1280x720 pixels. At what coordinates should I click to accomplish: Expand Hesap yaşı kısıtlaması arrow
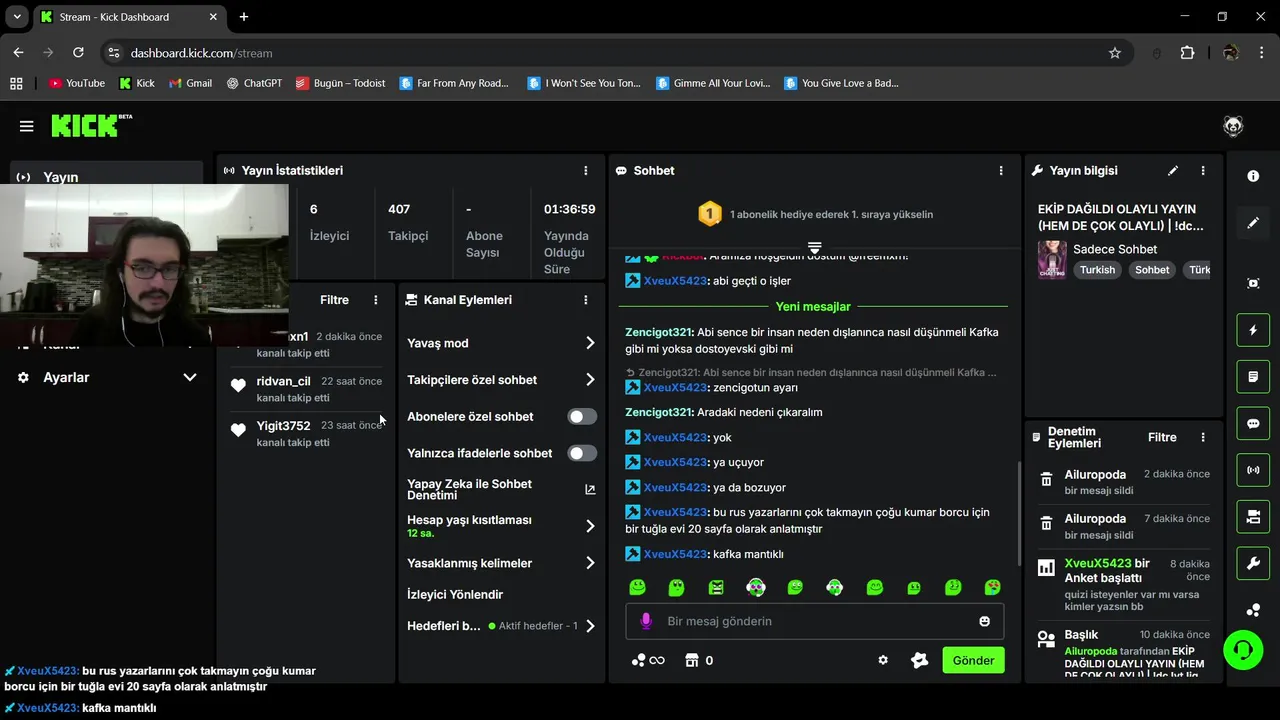coord(590,526)
